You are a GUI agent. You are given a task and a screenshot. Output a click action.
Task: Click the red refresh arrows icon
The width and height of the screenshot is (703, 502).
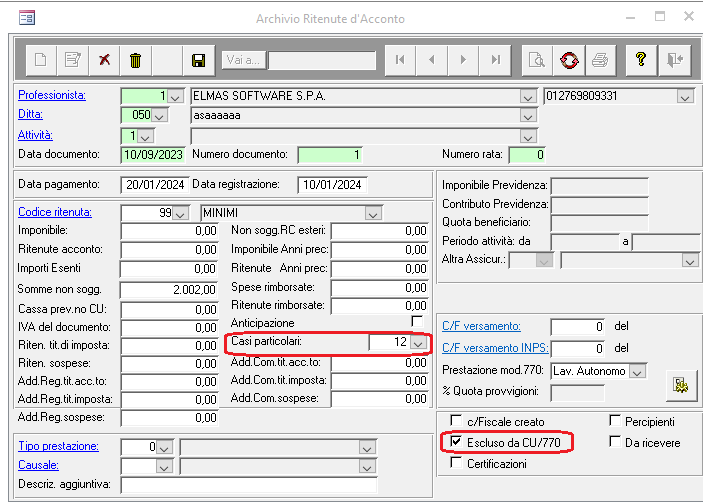tap(569, 60)
